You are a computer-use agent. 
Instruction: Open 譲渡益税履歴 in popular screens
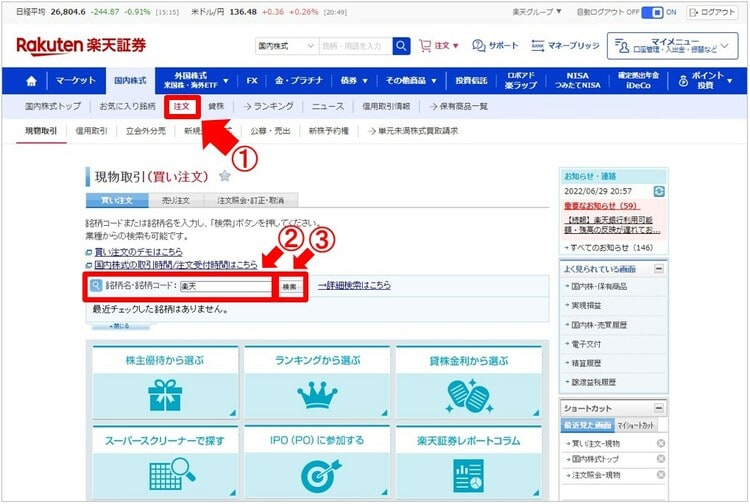(x=594, y=382)
